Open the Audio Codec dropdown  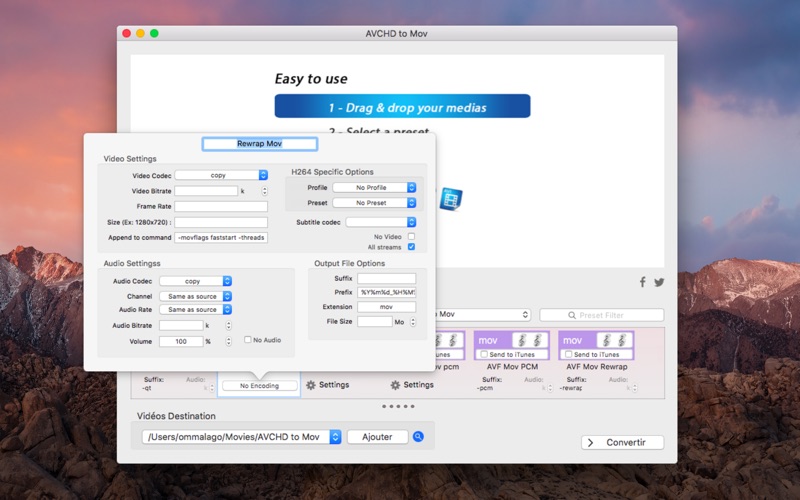(195, 281)
